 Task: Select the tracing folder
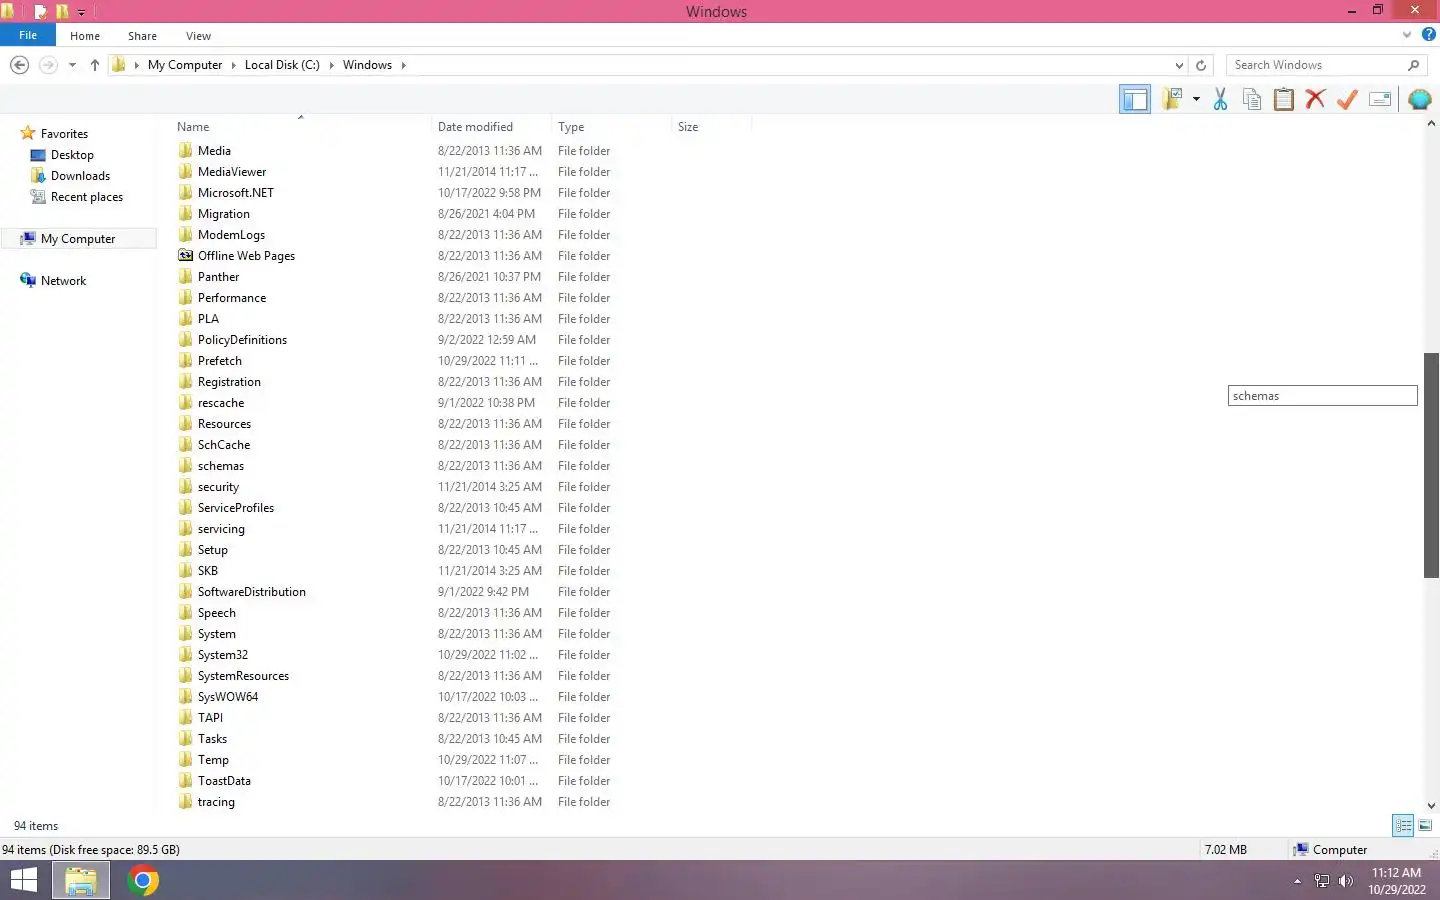(x=216, y=802)
